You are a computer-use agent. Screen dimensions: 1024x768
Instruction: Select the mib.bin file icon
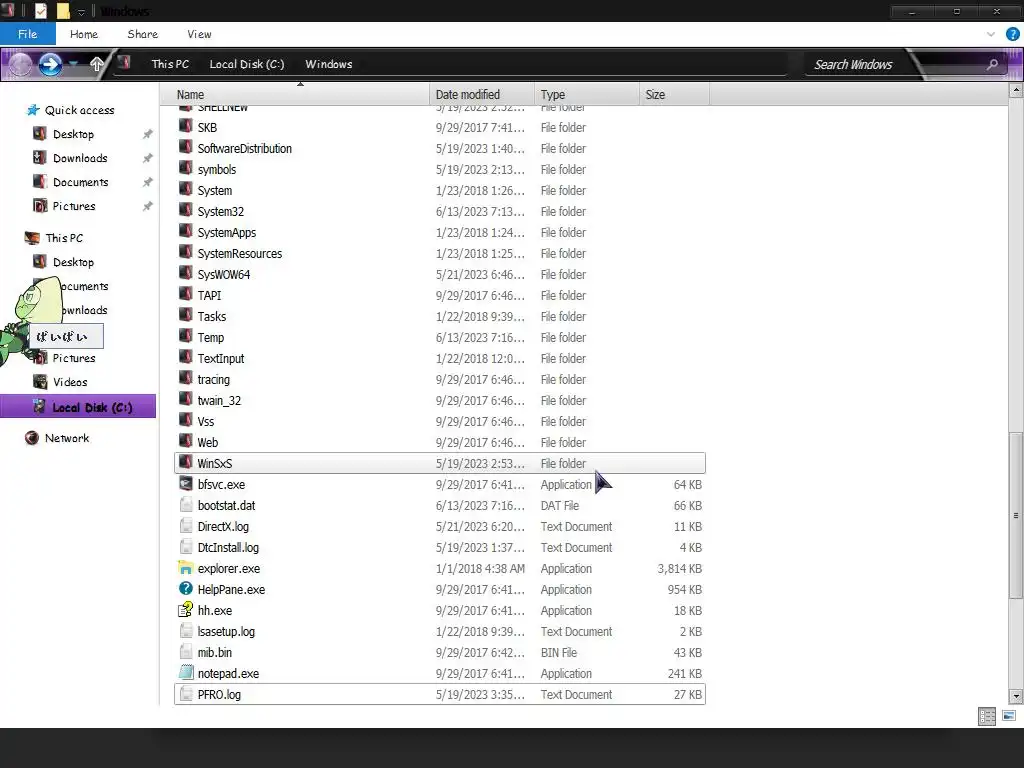click(x=185, y=652)
